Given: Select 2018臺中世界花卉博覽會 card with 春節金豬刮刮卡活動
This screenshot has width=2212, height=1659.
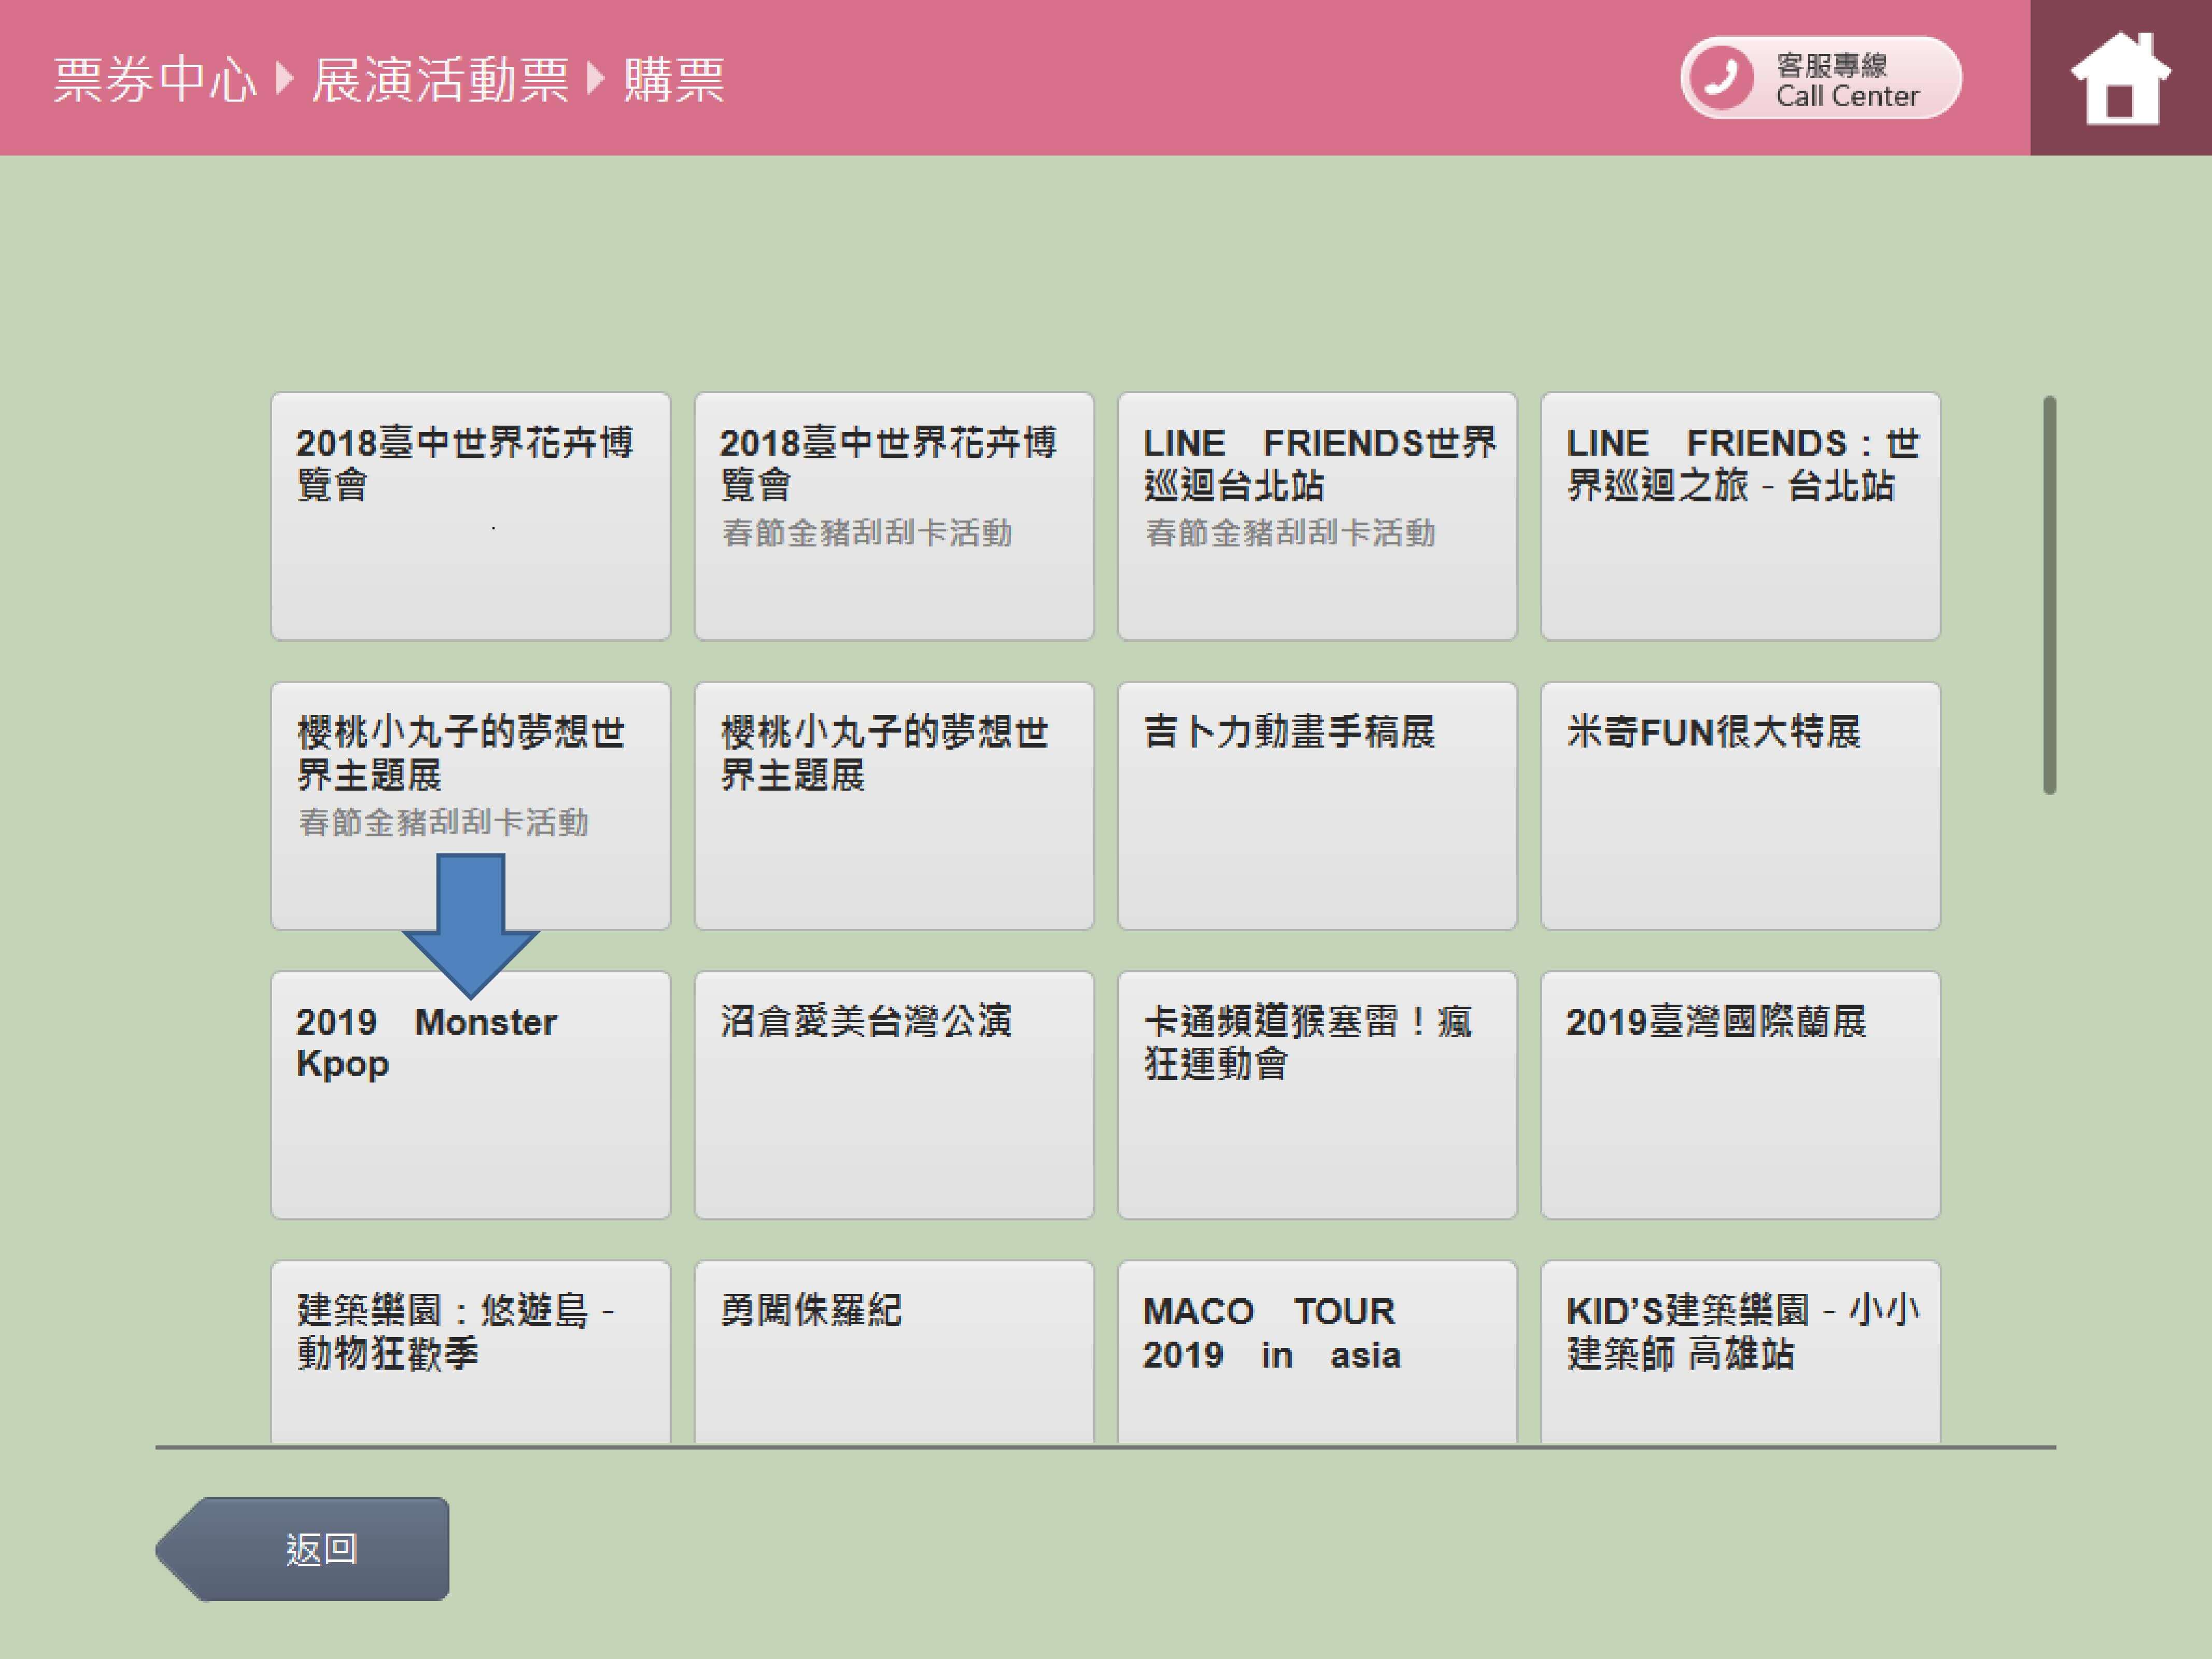Looking at the screenshot, I should 894,516.
